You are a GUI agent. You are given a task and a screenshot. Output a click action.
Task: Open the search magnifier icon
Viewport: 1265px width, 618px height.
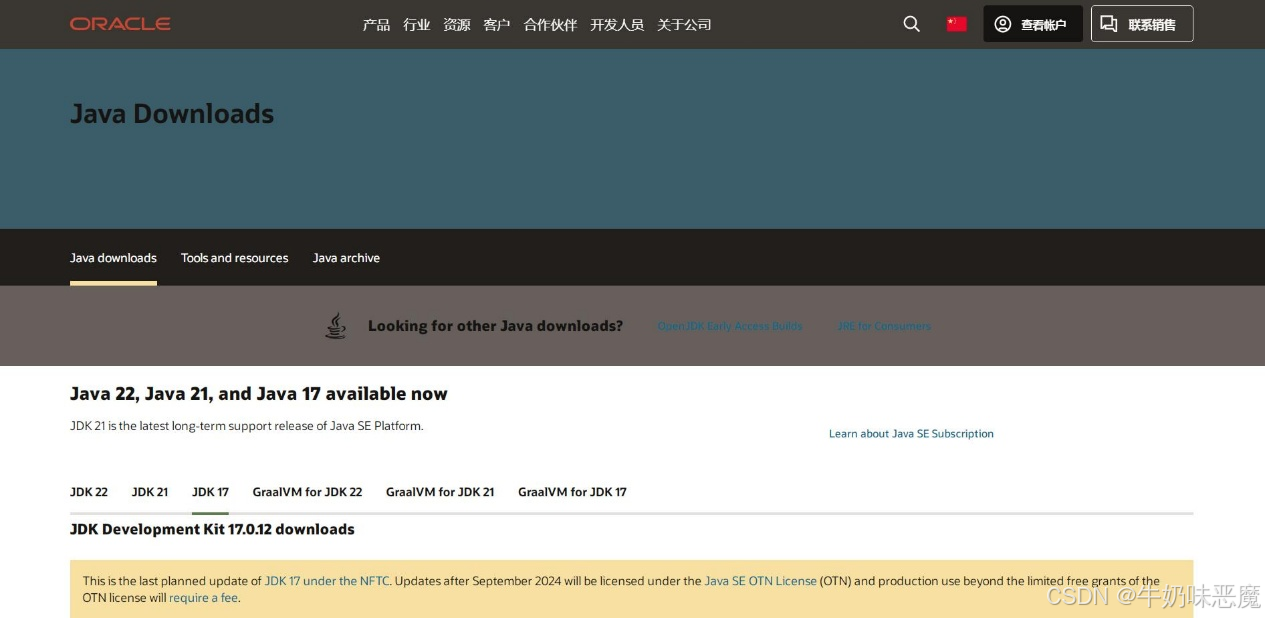coord(911,24)
